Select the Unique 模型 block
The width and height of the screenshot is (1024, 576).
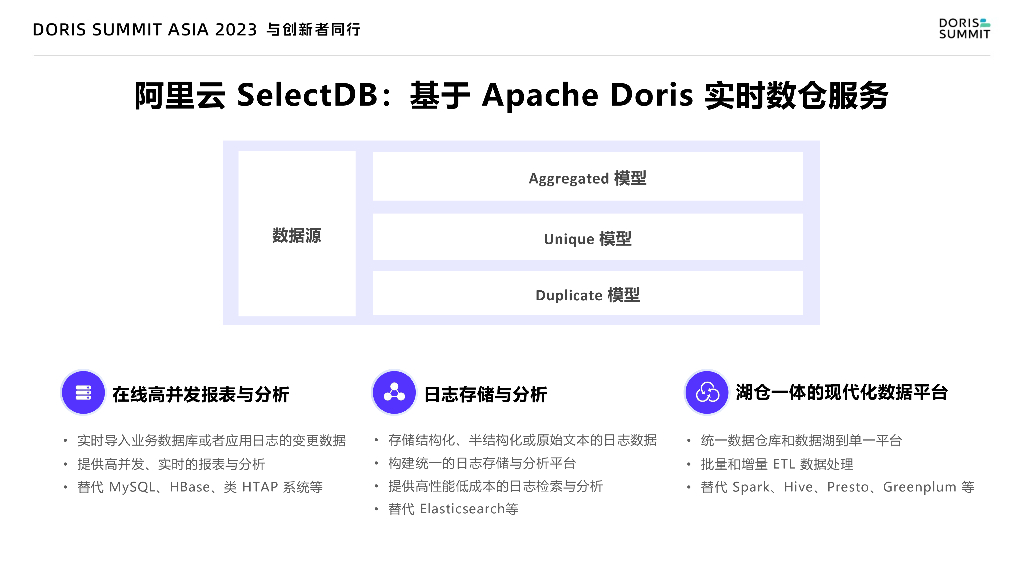(587, 236)
